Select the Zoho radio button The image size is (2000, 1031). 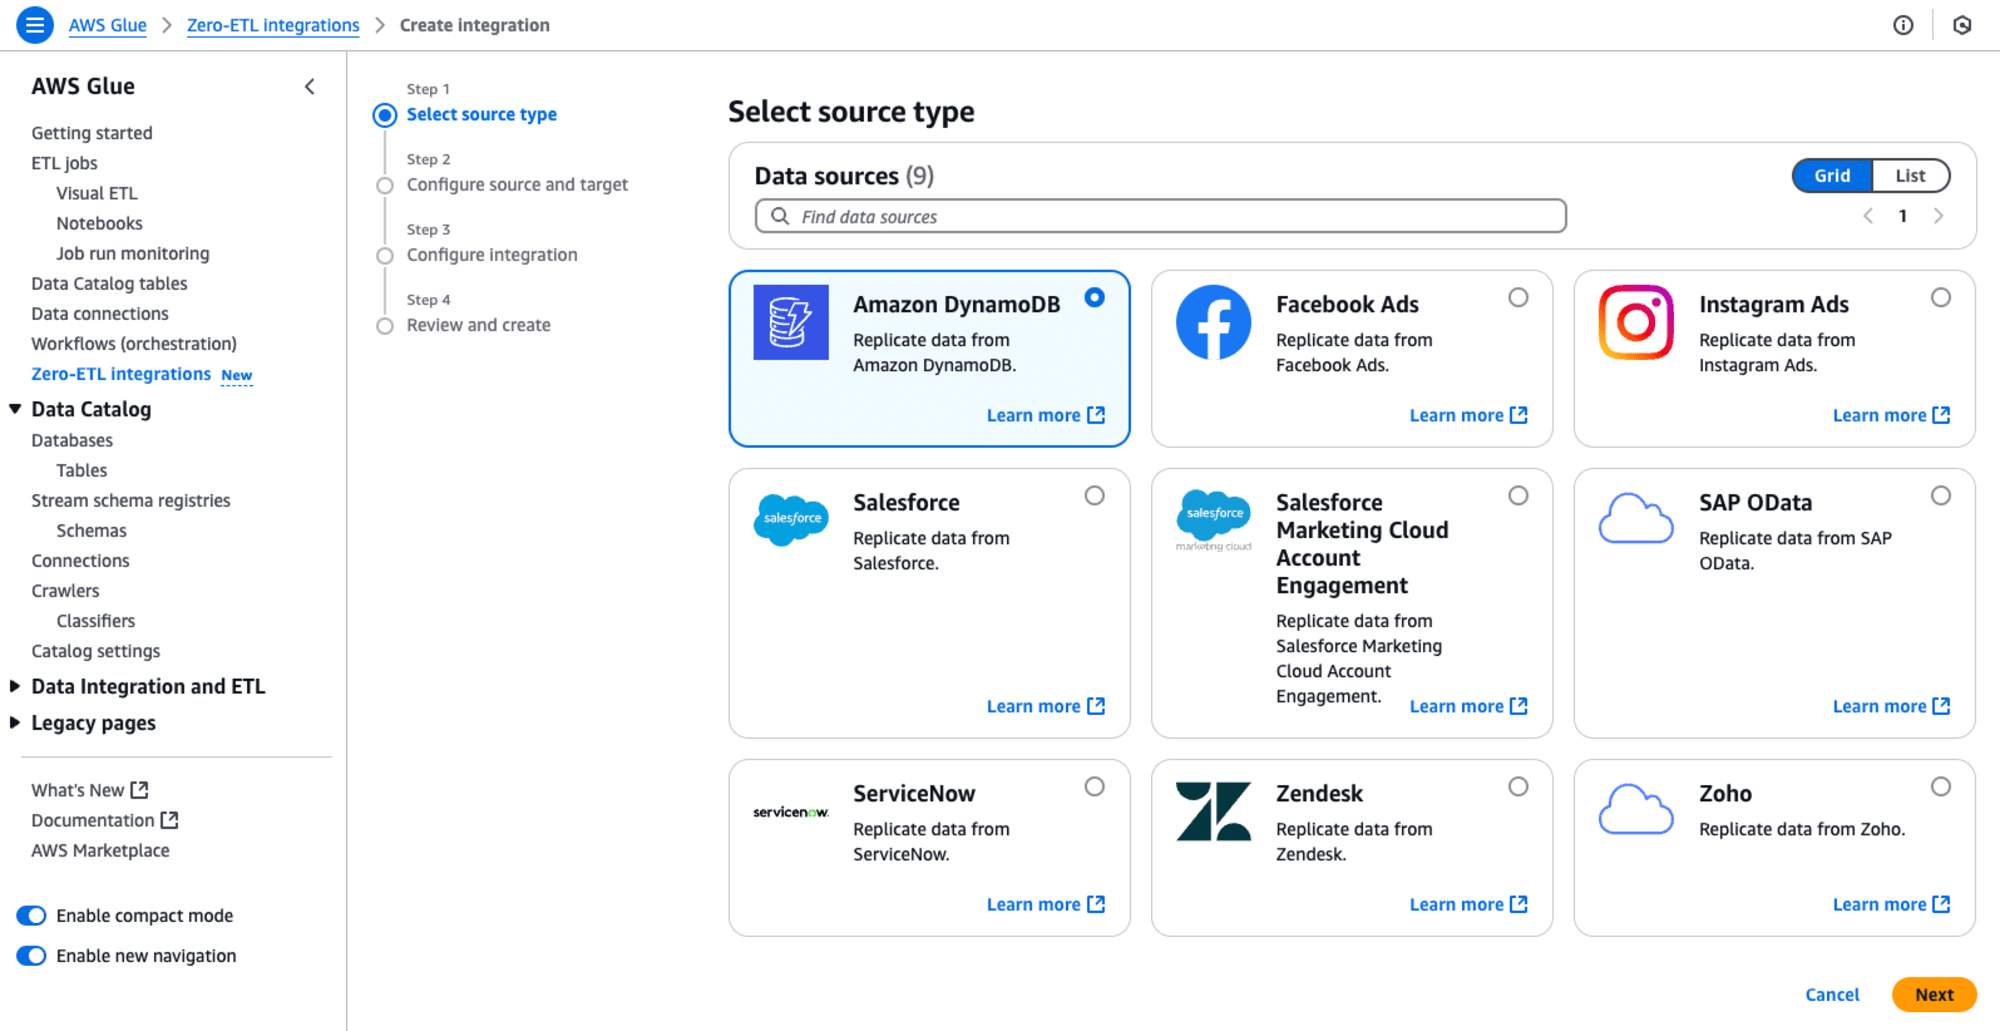(1941, 786)
